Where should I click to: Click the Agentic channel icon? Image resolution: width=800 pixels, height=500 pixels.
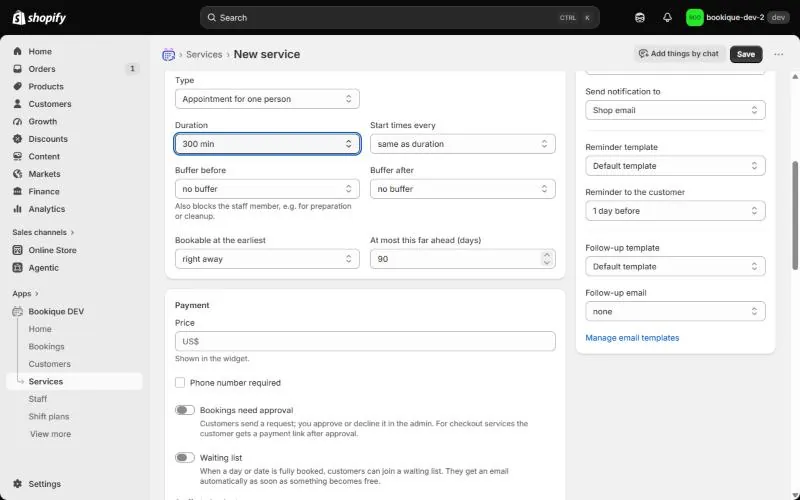pos(18,267)
